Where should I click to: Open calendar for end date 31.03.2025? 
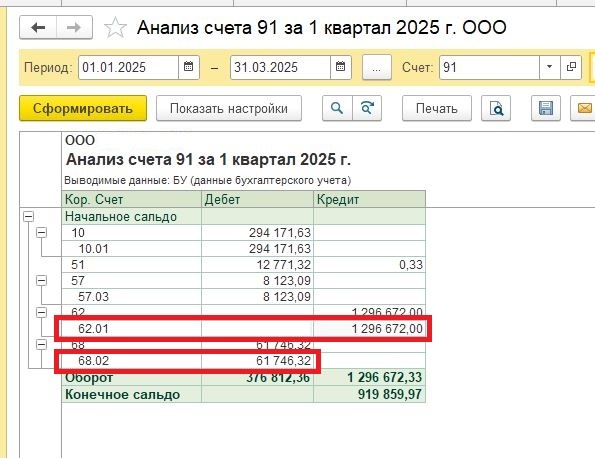pos(341,67)
